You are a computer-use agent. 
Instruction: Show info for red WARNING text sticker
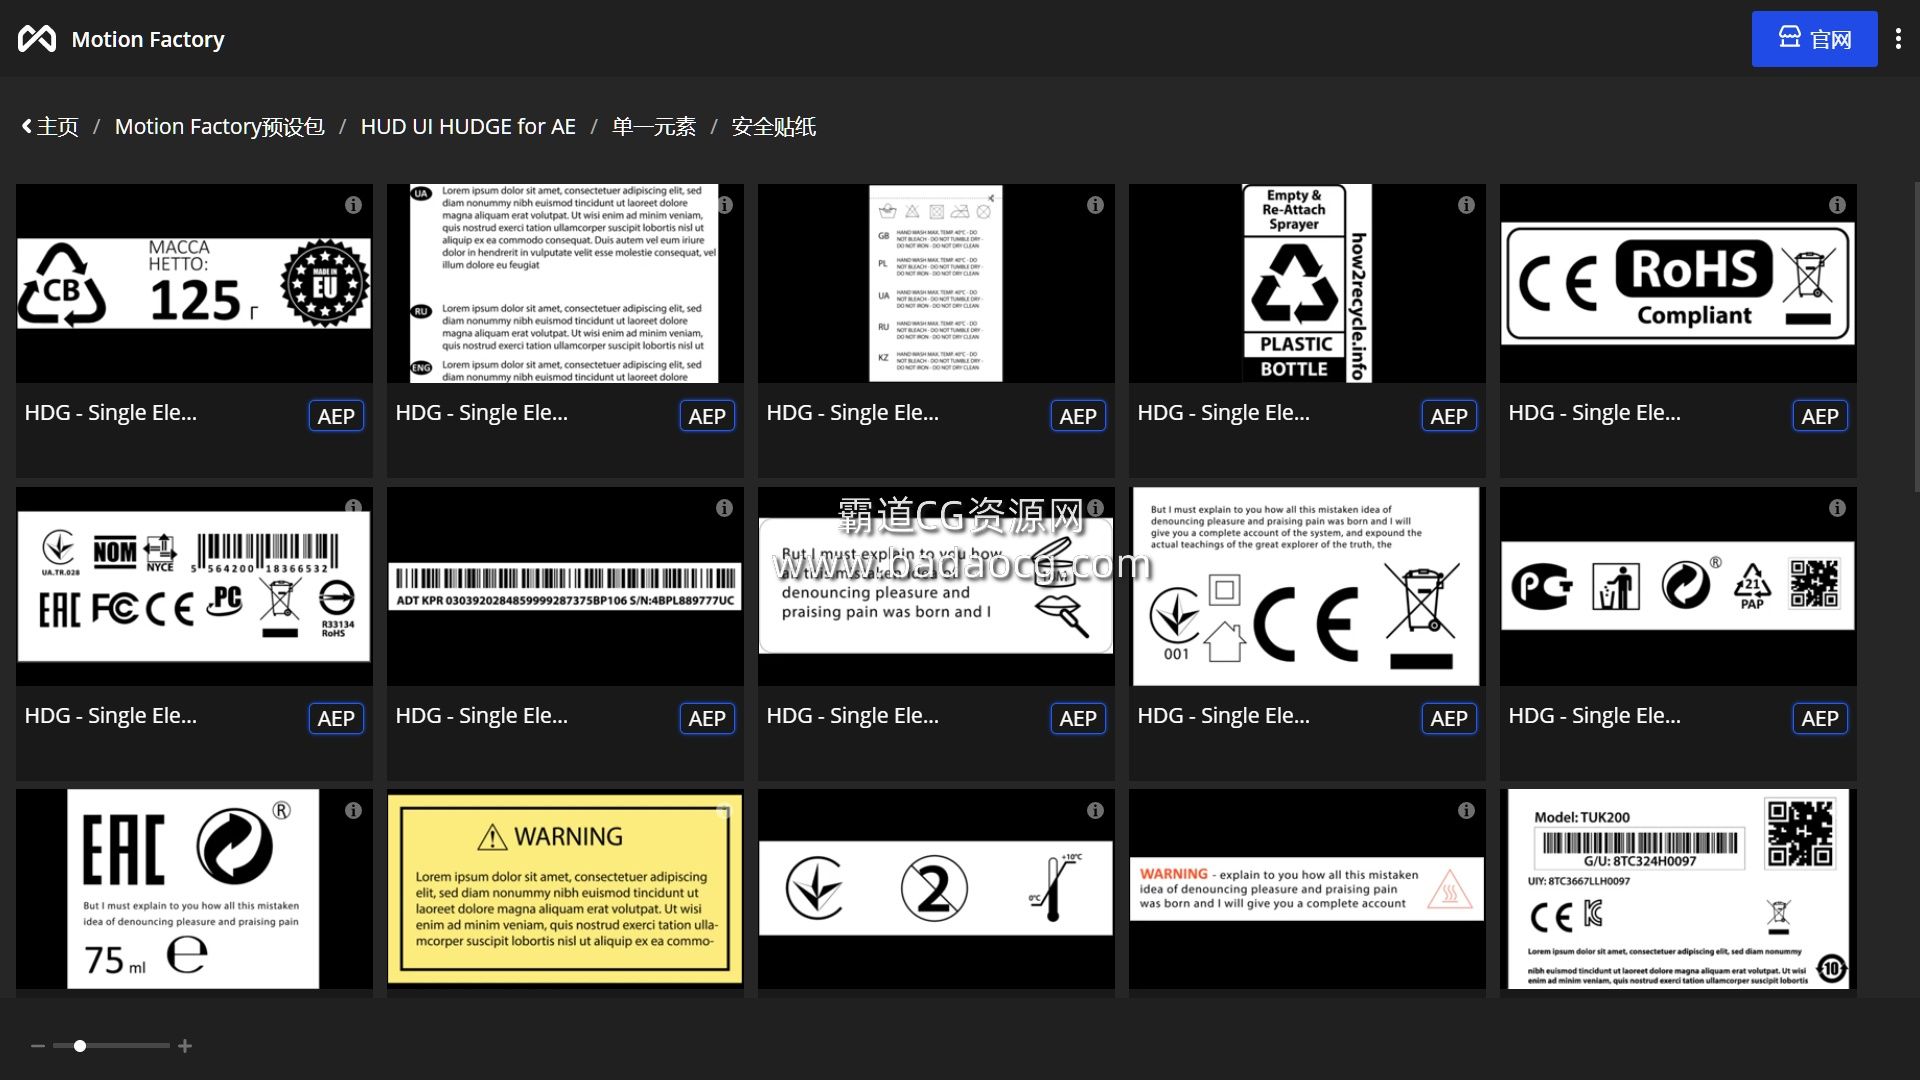click(1466, 811)
